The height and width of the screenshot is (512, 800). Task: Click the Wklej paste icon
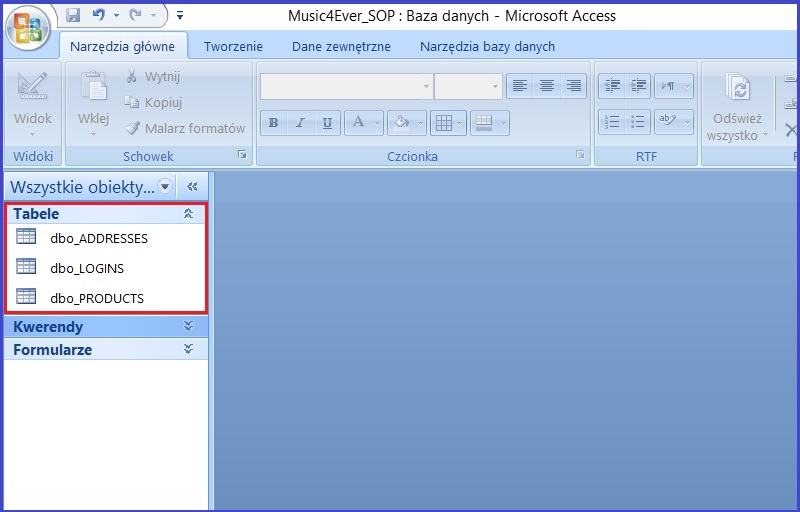pyautogui.click(x=93, y=90)
